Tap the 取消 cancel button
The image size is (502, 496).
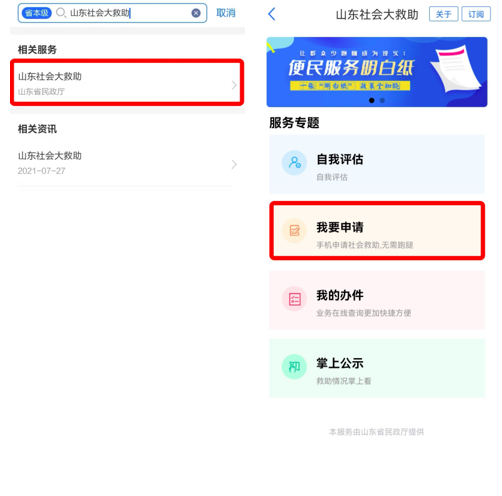pos(226,13)
